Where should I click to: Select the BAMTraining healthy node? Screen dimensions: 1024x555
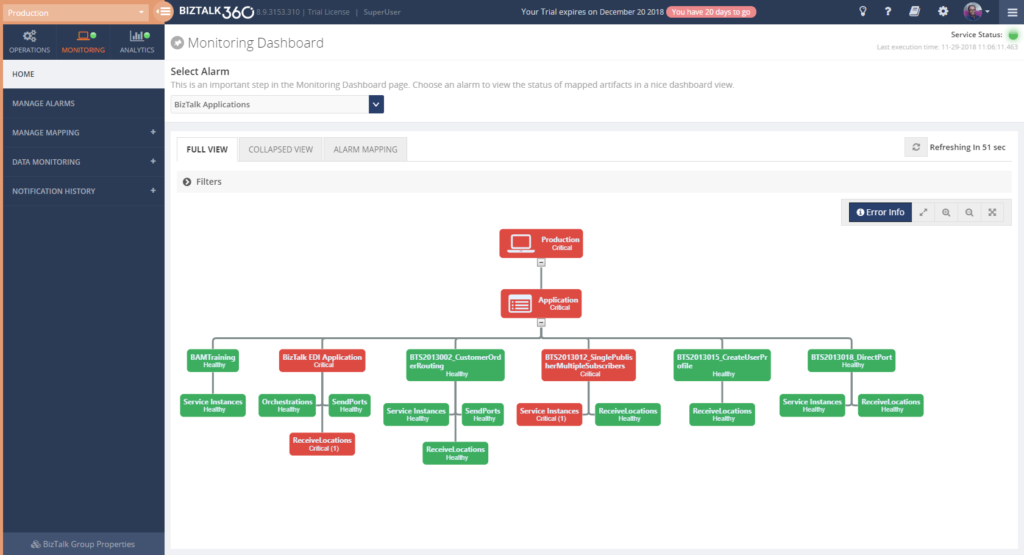[x=213, y=360]
